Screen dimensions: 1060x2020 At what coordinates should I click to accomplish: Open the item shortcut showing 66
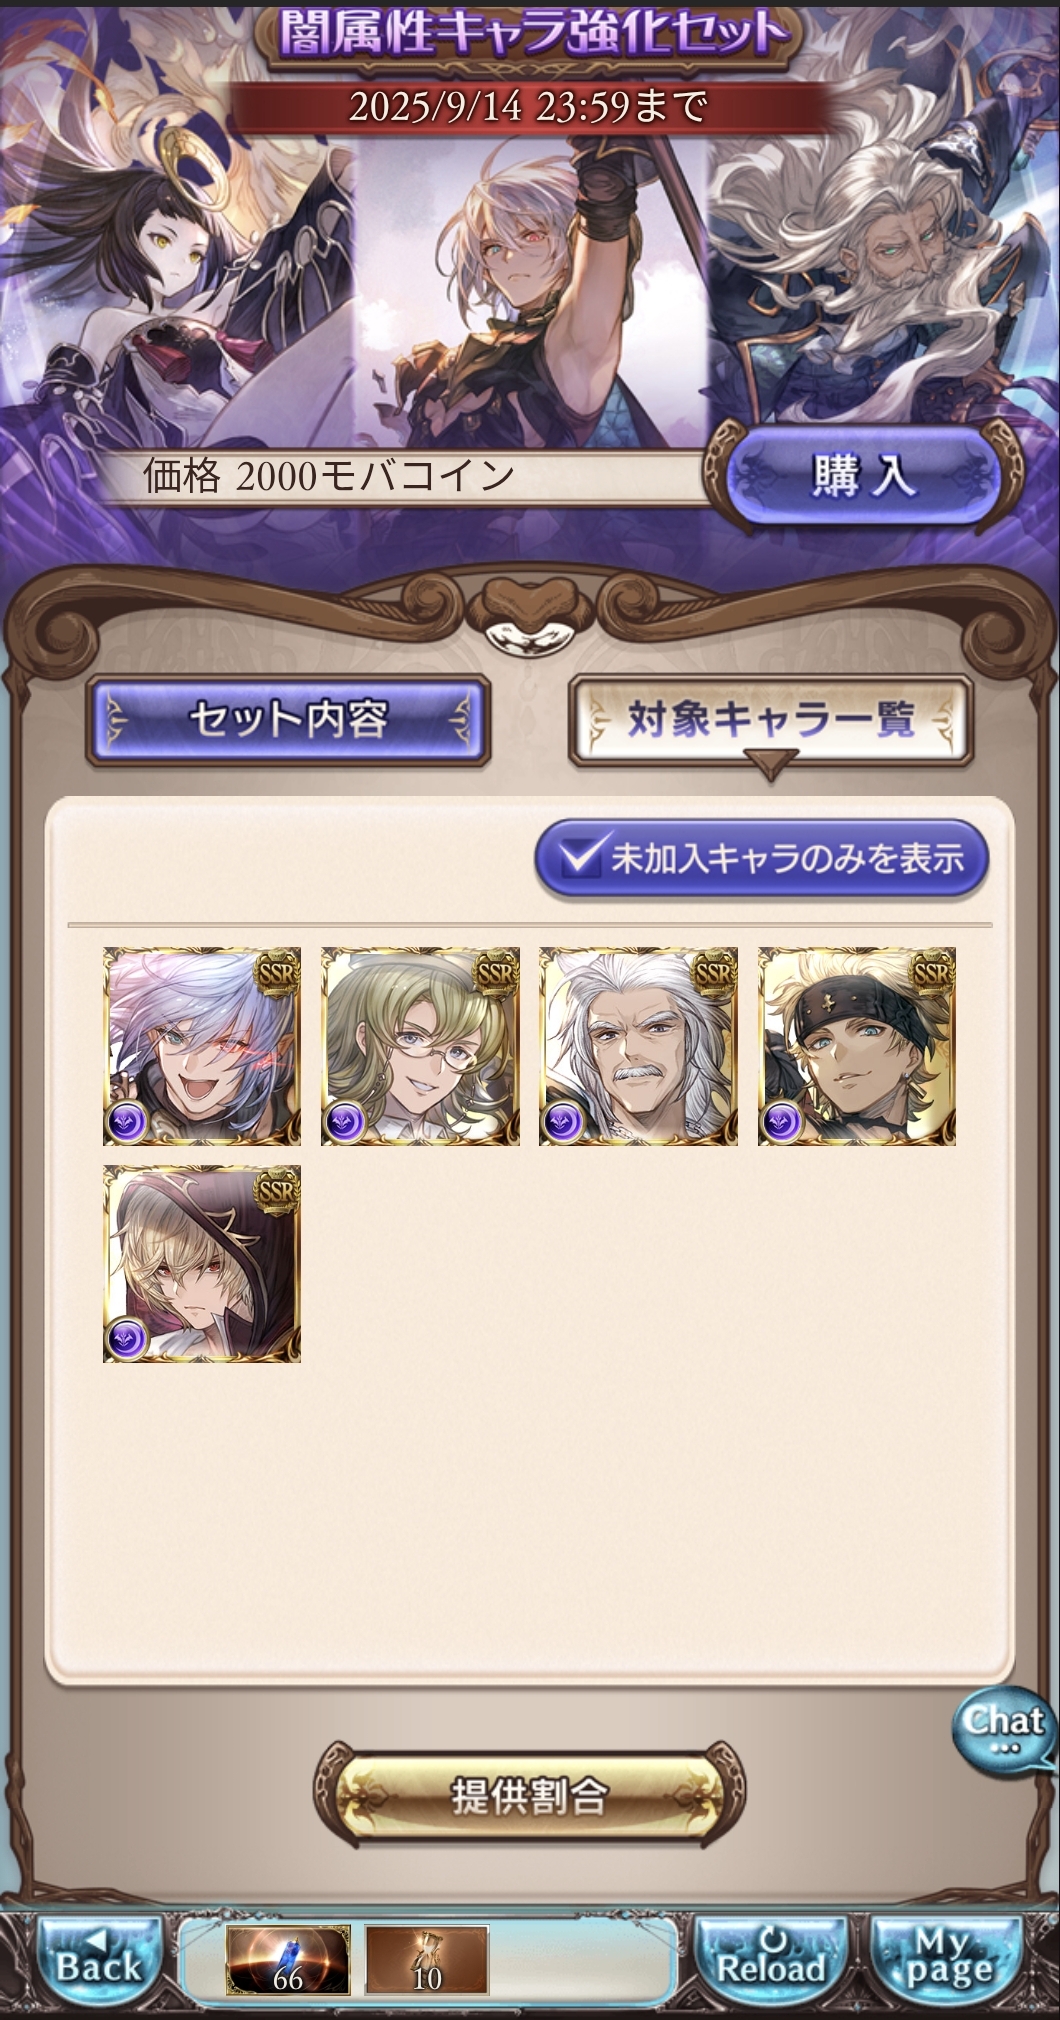pyautogui.click(x=288, y=1961)
